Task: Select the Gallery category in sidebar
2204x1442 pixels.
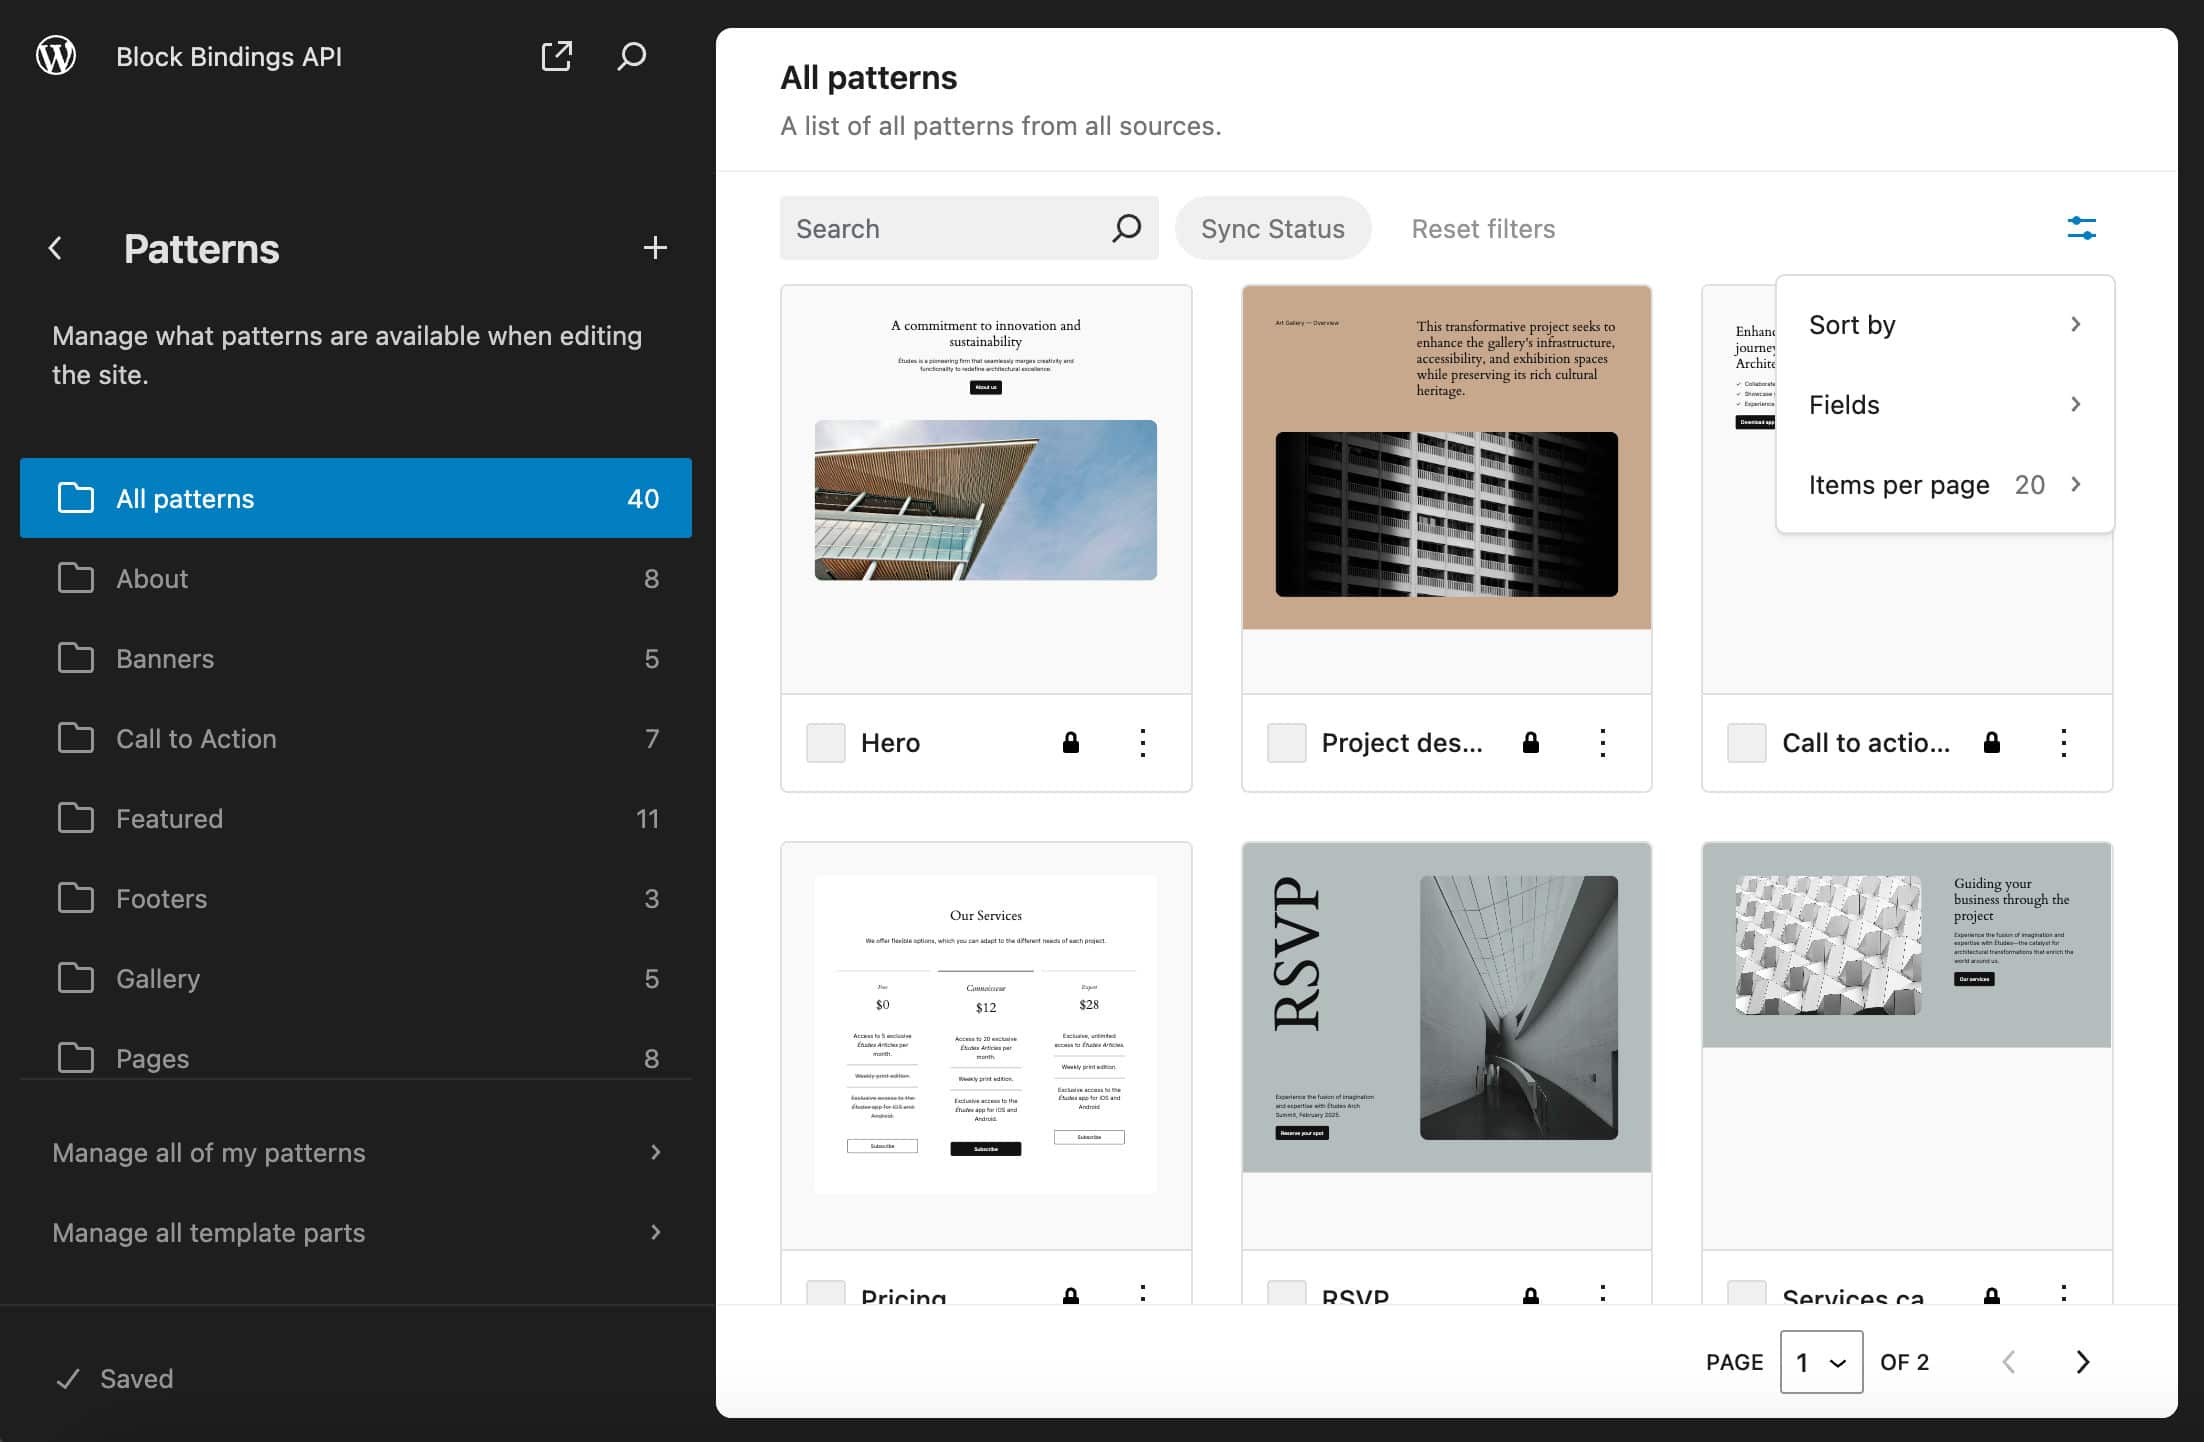Action: pyautogui.click(x=156, y=977)
